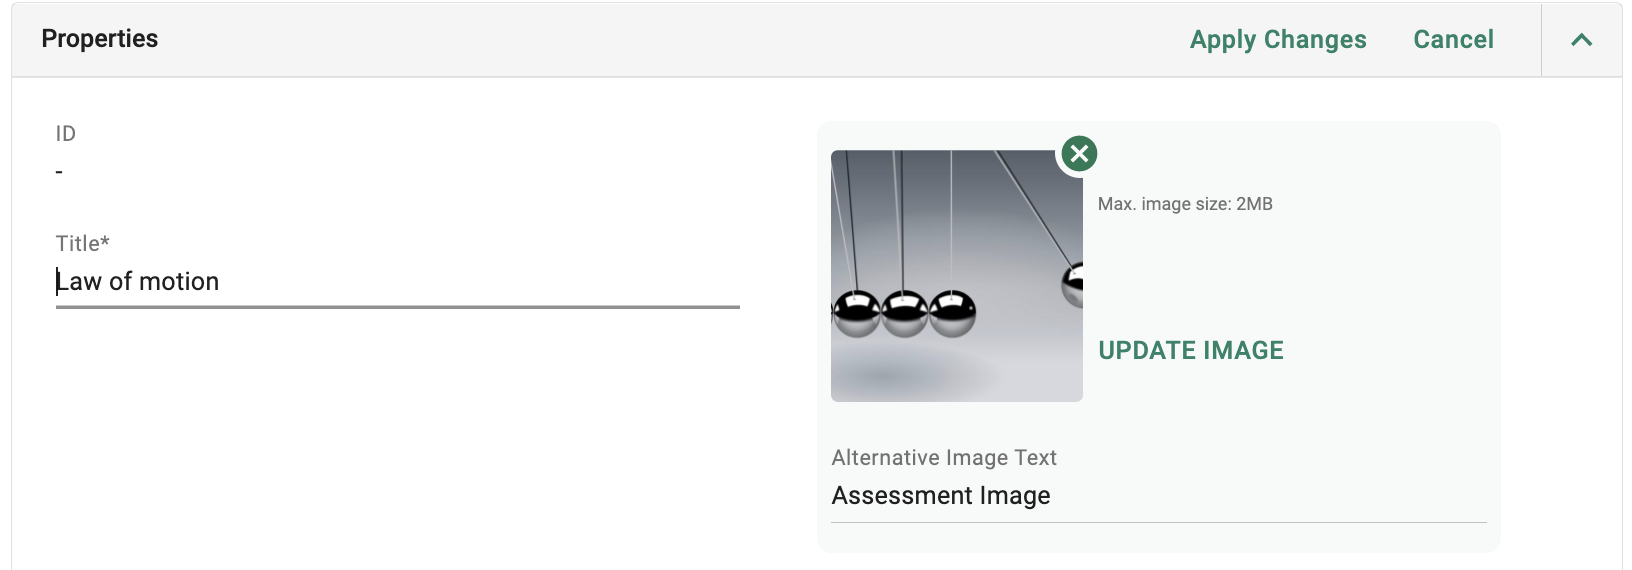Click the word Changes in Apply Changes
This screenshot has height=570, width=1632.
pyautogui.click(x=1315, y=40)
